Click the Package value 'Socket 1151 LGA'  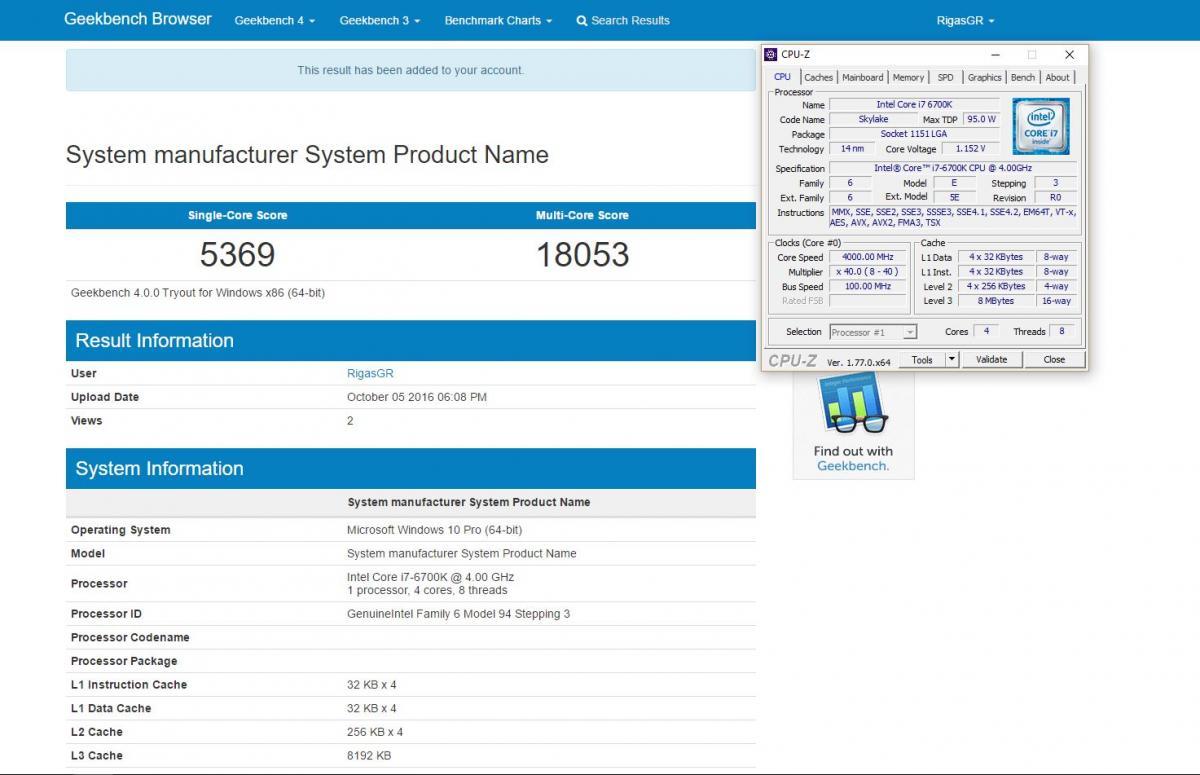(x=914, y=134)
